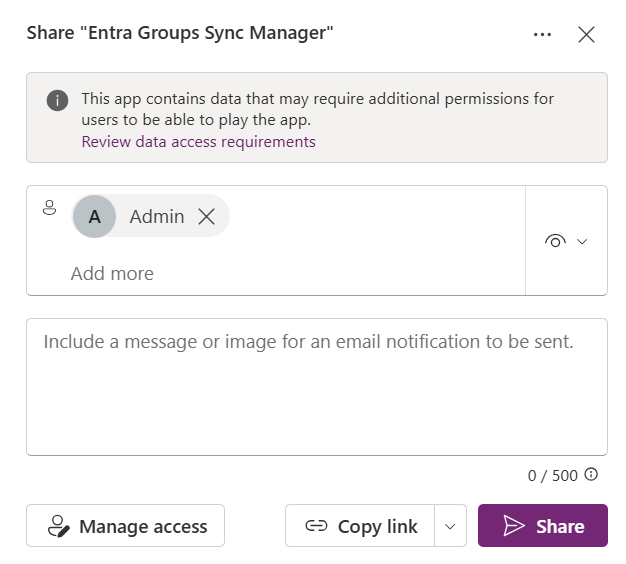Open the Review data access requirements link

point(198,141)
